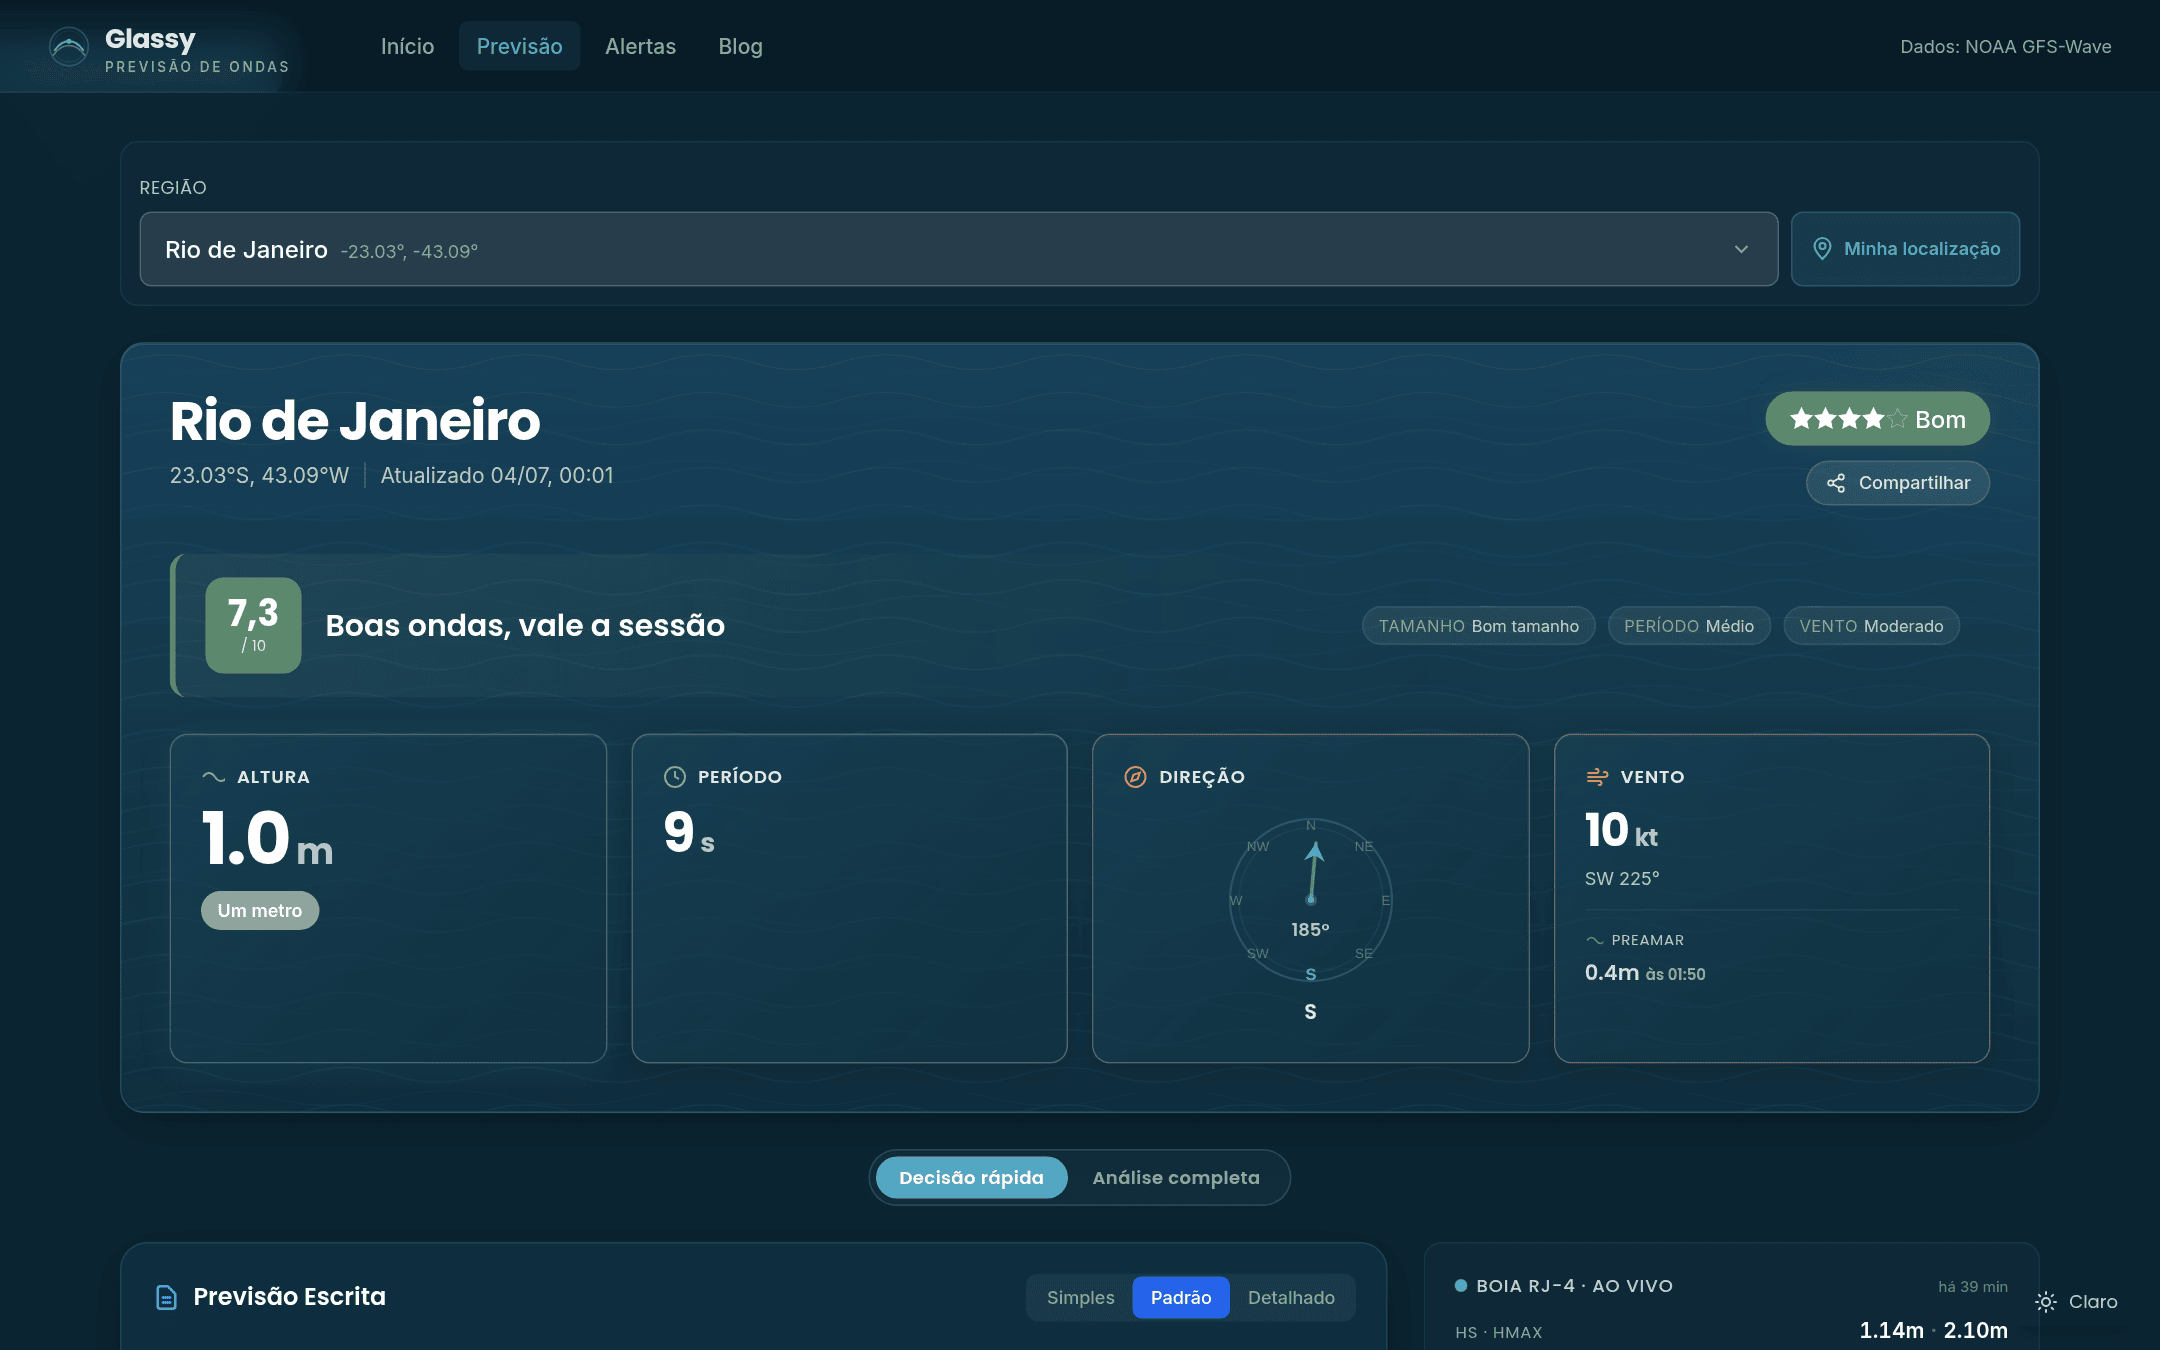Open the Blog page
This screenshot has height=1350, width=2160.
[x=740, y=46]
